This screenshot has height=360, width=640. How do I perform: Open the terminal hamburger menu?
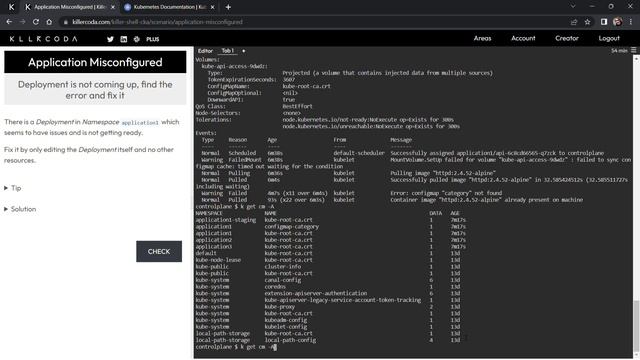coord(633,50)
